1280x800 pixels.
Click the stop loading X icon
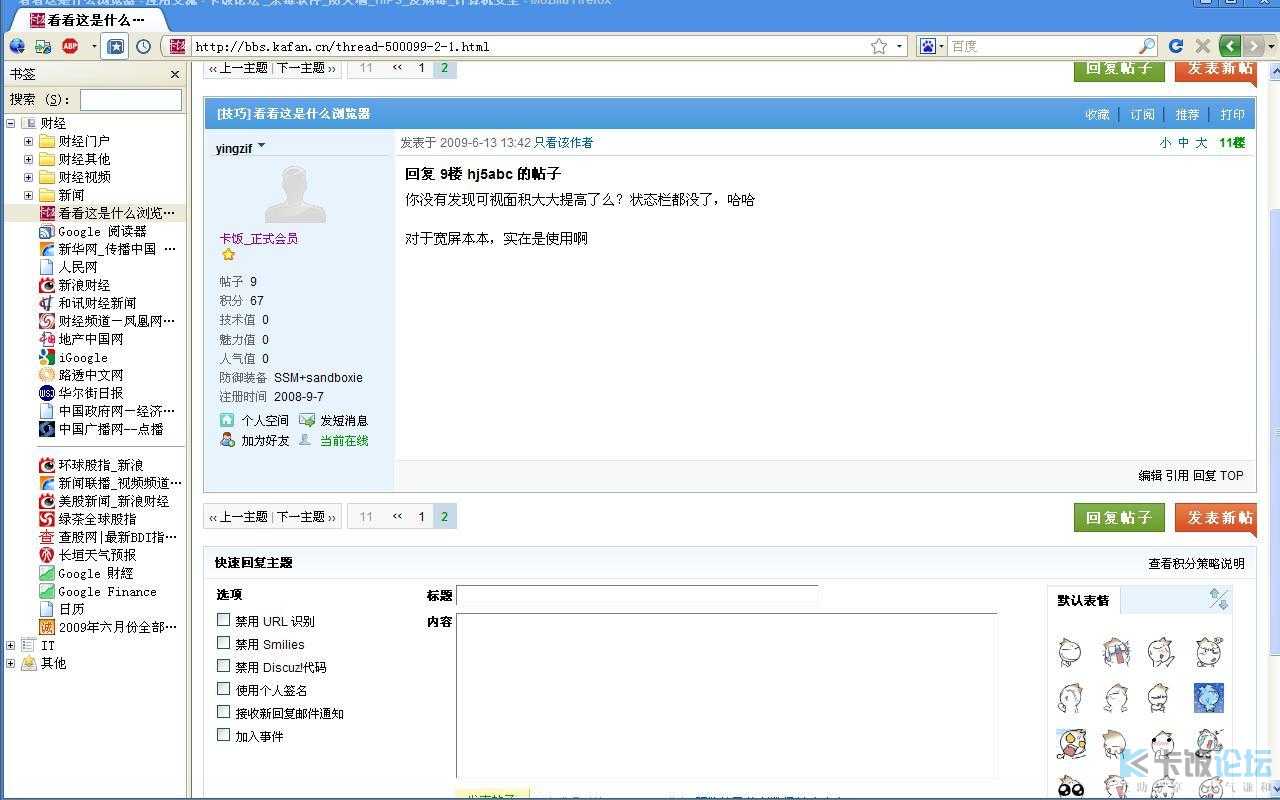[x=1202, y=46]
